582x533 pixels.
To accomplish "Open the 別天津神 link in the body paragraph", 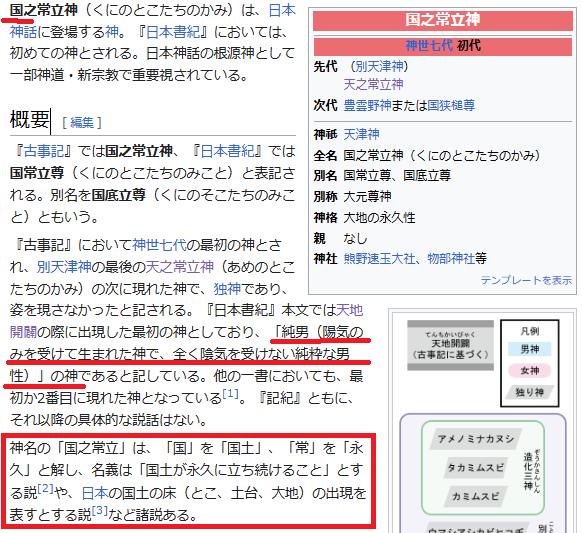I will (64, 266).
